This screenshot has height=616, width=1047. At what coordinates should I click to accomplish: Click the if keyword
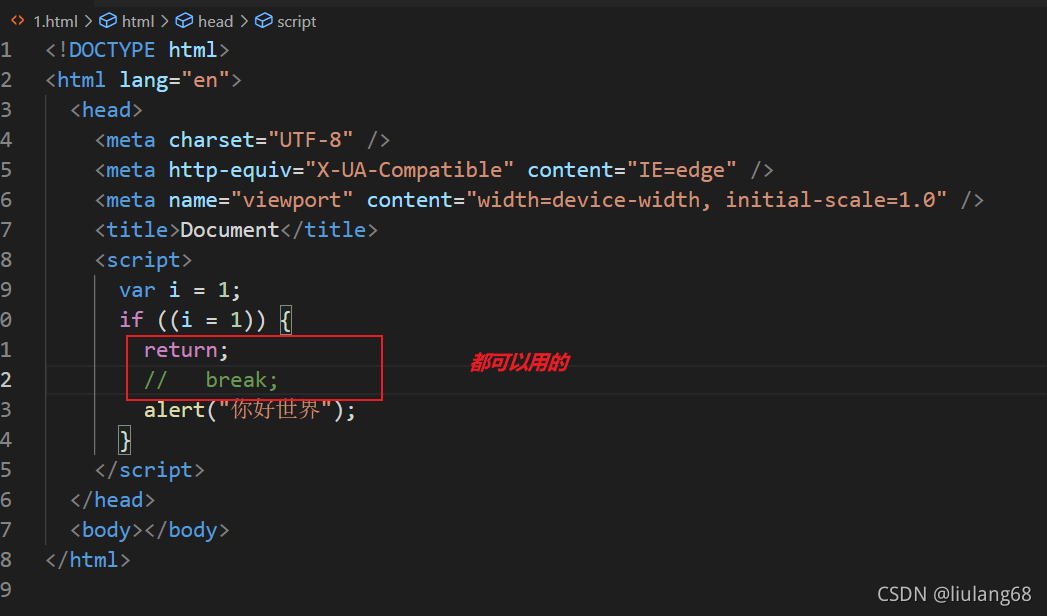tap(132, 320)
